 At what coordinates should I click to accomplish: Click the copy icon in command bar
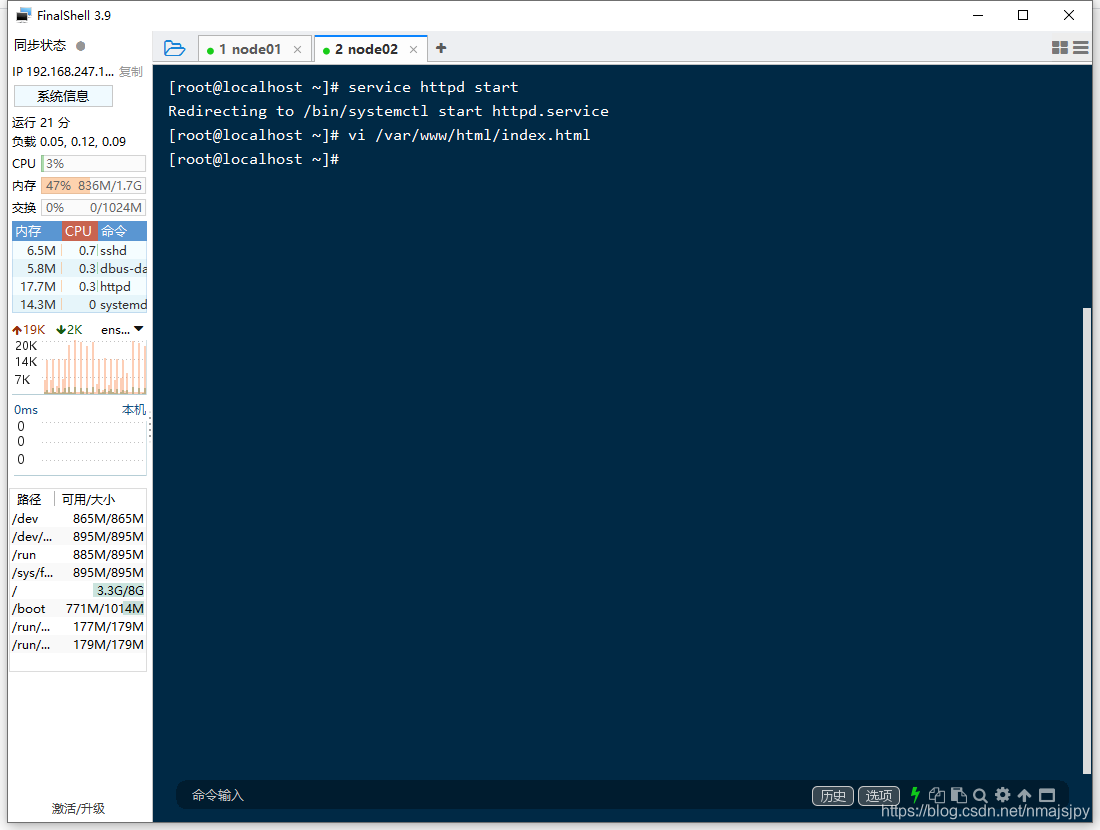(937, 795)
